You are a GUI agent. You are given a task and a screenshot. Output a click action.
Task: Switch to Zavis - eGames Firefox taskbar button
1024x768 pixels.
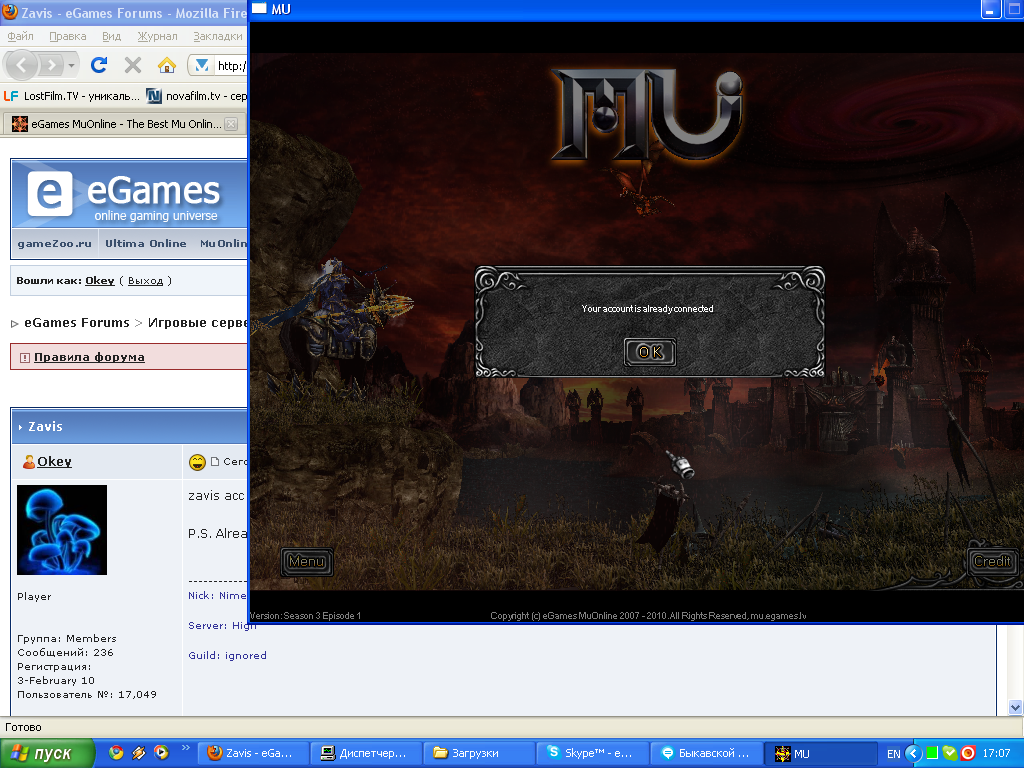[x=251, y=753]
